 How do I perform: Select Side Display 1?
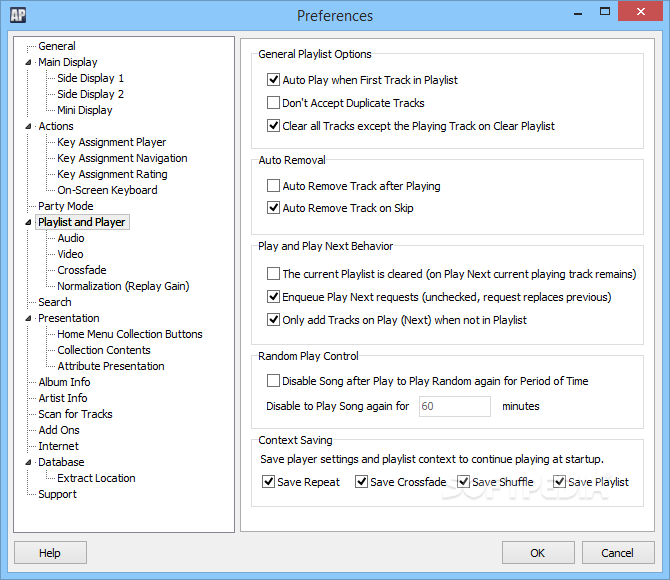coord(91,78)
